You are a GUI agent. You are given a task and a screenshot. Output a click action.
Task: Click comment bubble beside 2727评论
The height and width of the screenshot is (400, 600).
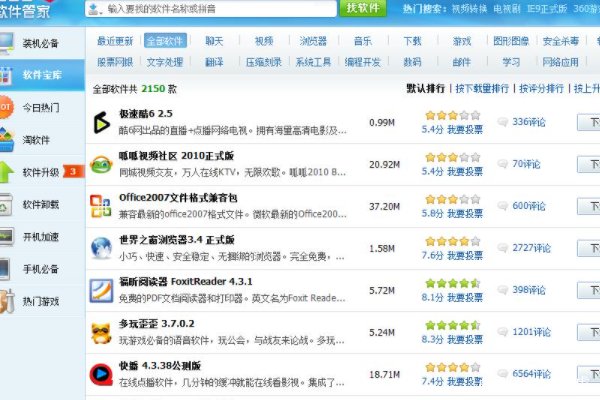click(x=502, y=248)
